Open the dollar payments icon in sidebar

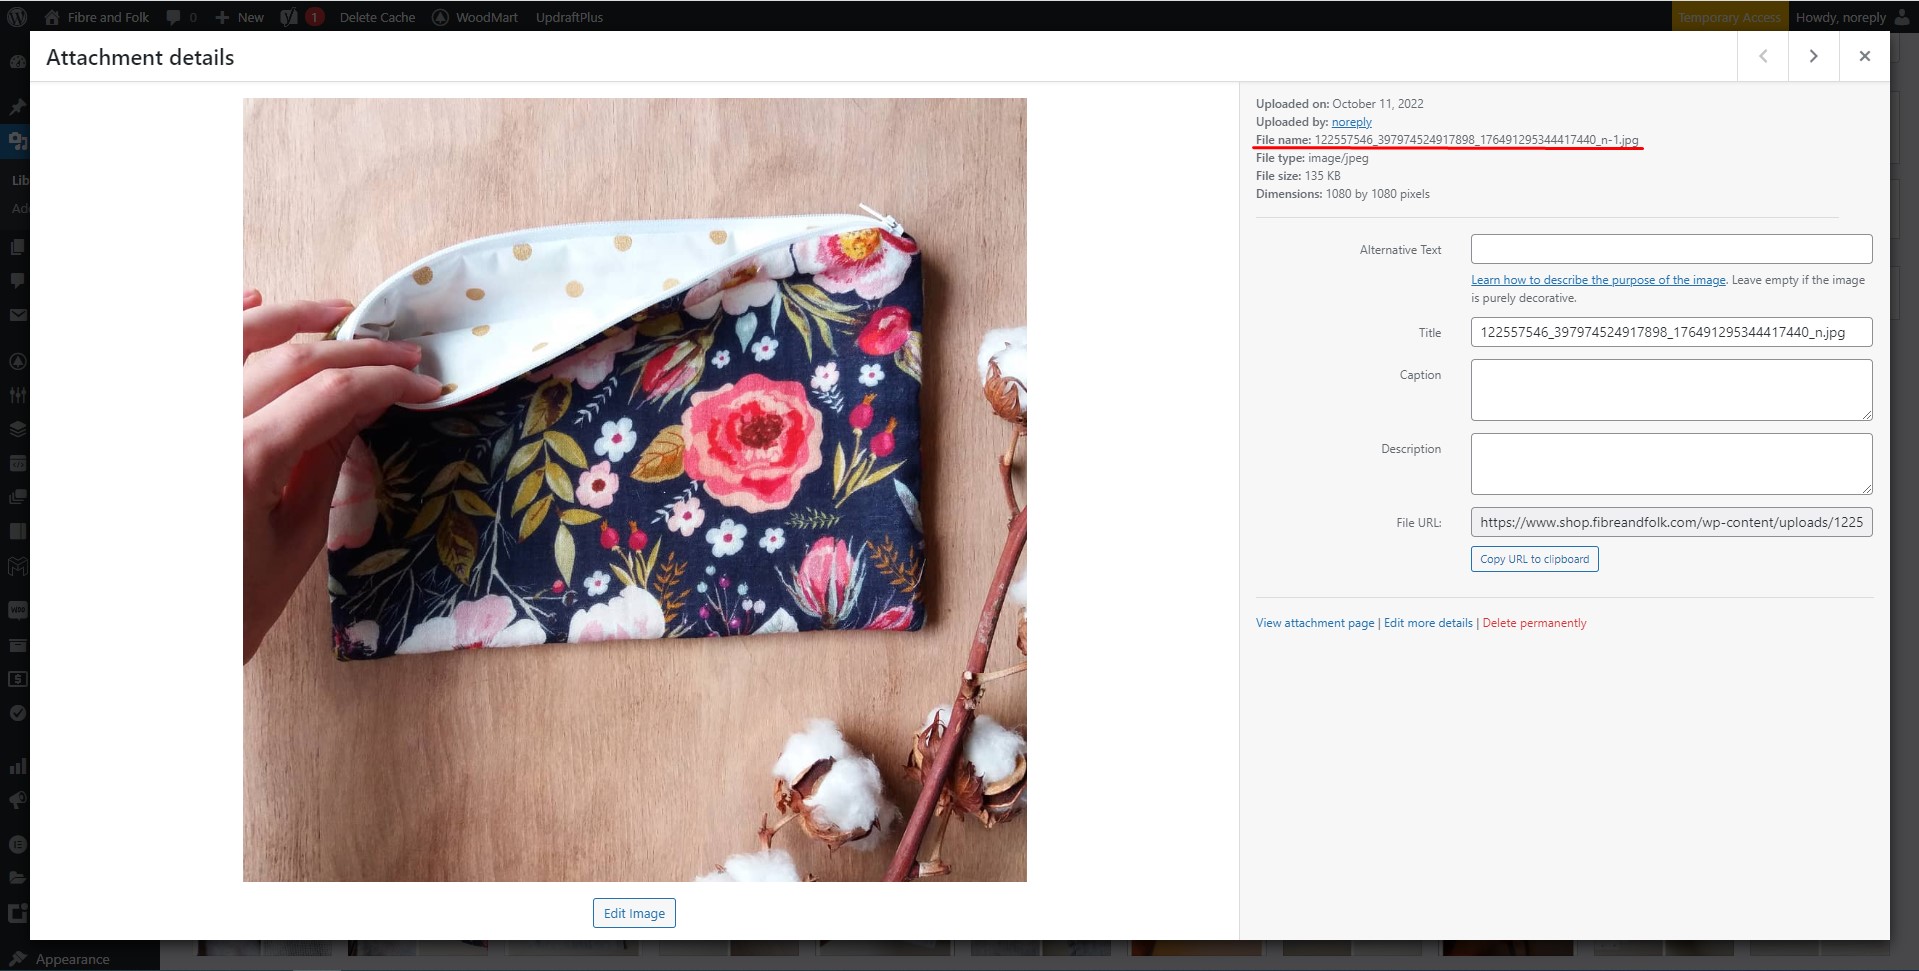(17, 679)
